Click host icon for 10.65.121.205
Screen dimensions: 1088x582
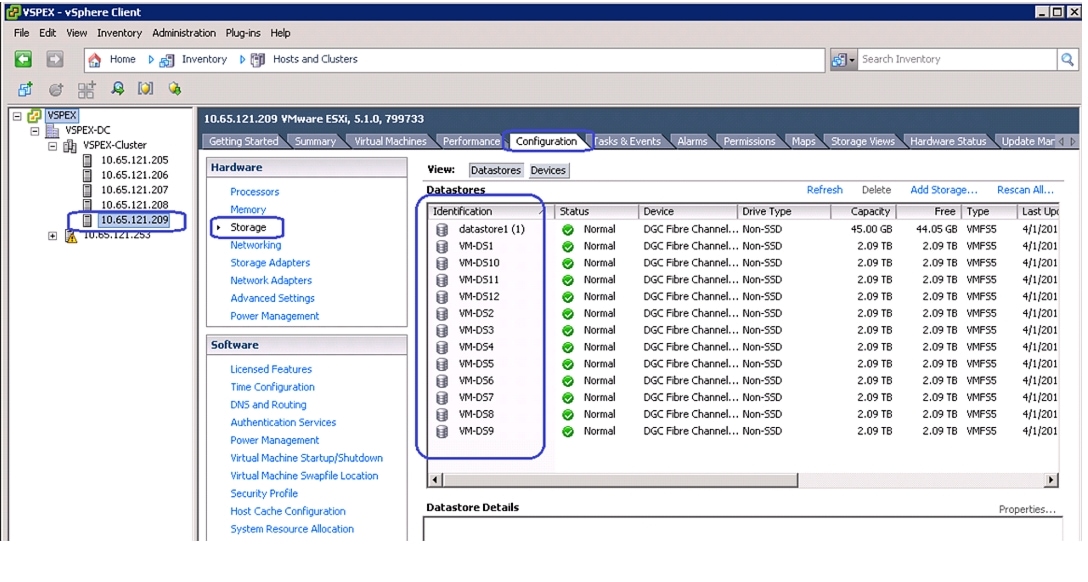point(87,160)
